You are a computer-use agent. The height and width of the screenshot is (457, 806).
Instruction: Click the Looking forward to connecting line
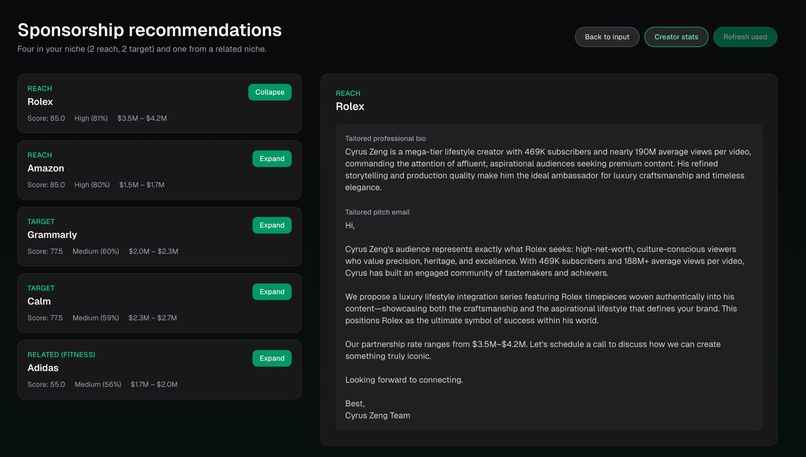pyautogui.click(x=404, y=380)
